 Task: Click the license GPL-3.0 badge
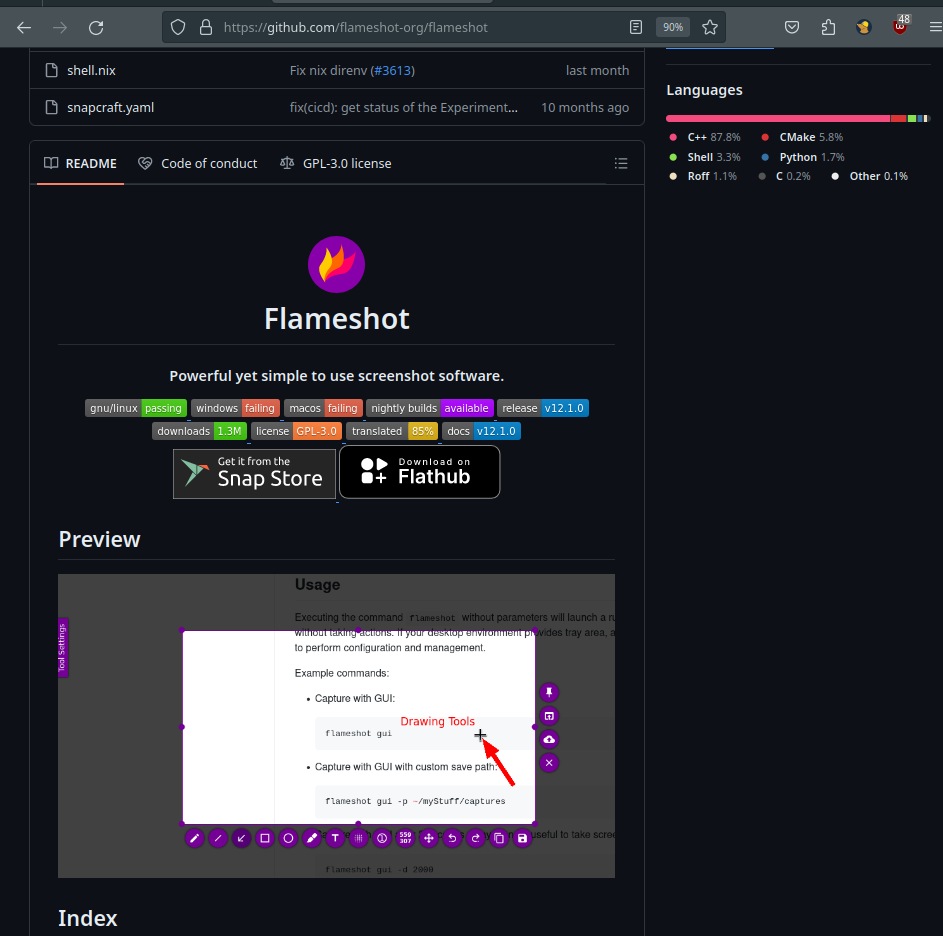(x=296, y=431)
